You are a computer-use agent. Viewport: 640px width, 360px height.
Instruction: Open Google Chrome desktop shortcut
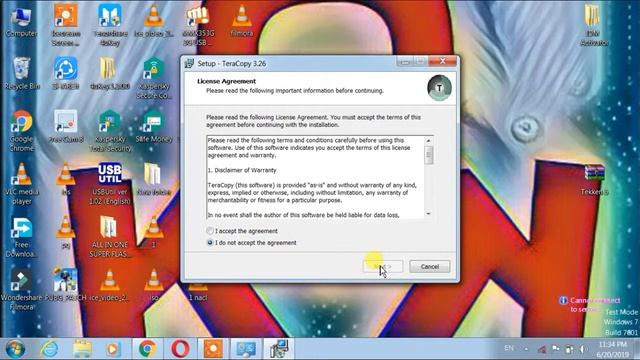pos(22,131)
